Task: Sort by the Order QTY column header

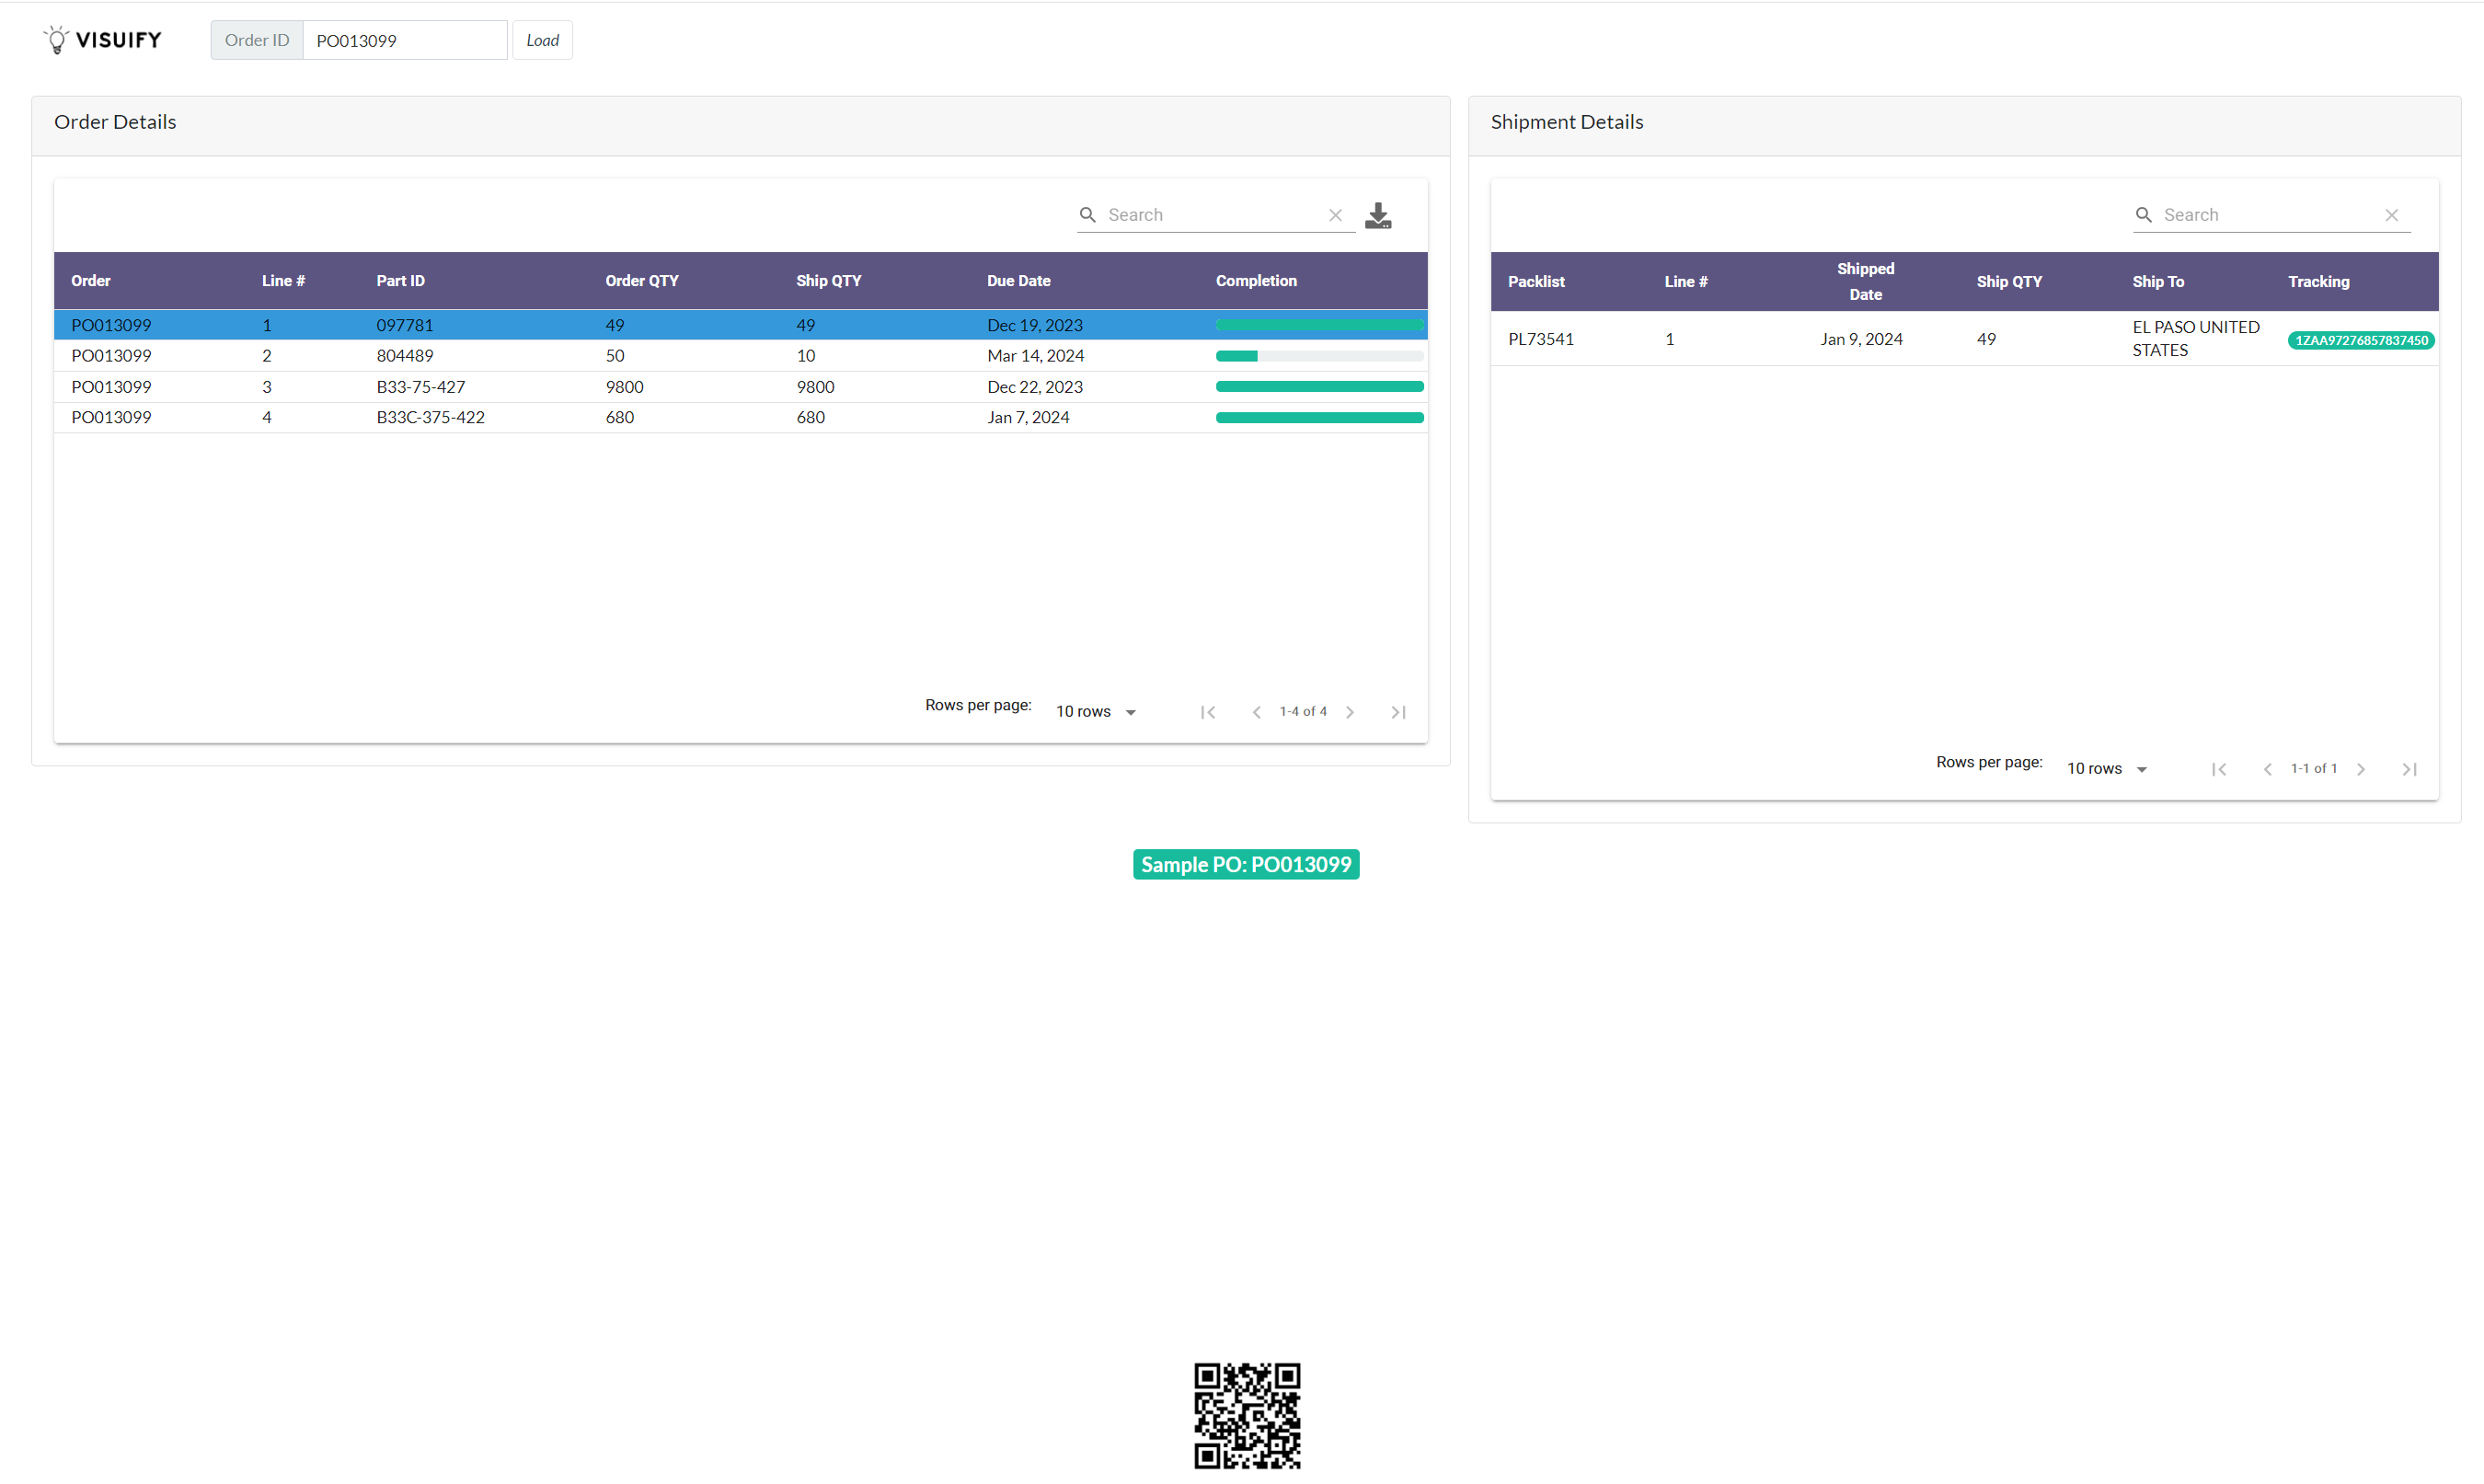Action: coord(642,281)
